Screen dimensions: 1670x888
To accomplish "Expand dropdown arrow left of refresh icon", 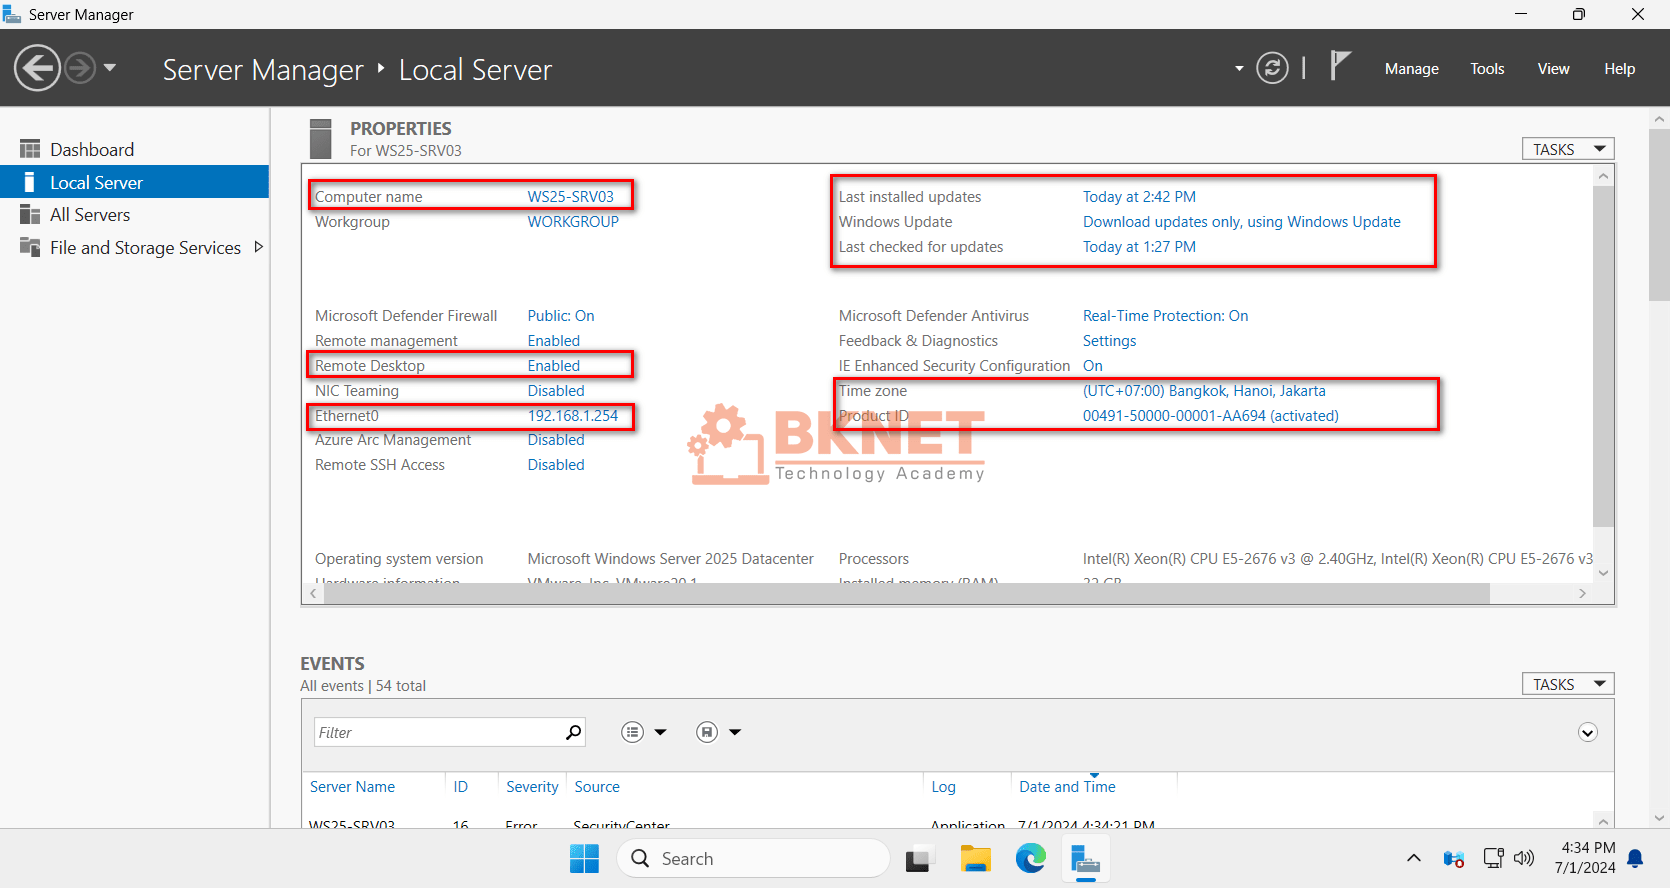I will (1239, 69).
